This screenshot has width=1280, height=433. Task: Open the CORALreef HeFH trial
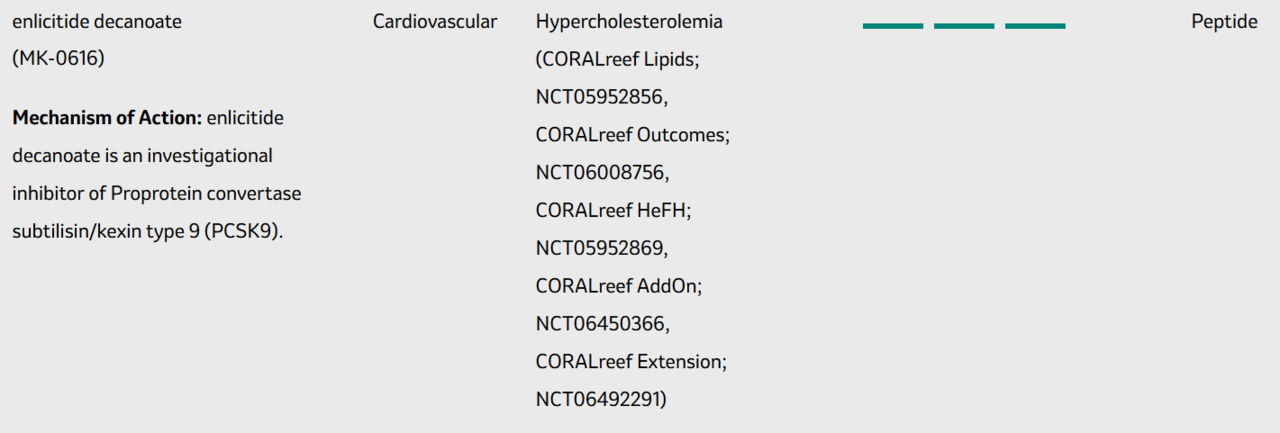click(614, 211)
